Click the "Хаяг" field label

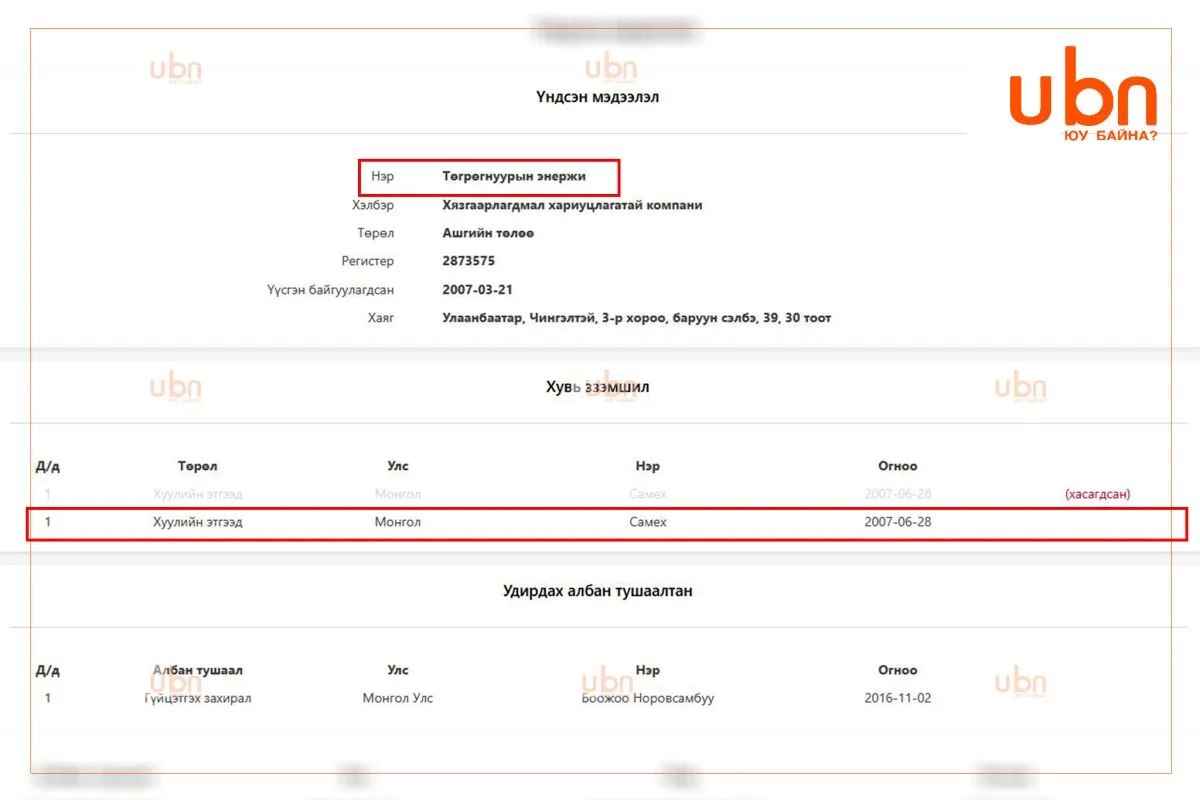[x=381, y=318]
